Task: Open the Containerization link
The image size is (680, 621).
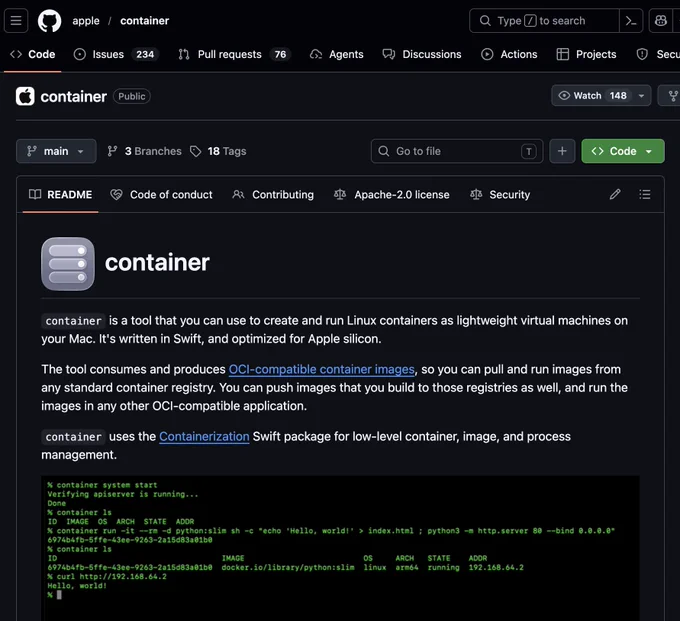Action: [204, 437]
